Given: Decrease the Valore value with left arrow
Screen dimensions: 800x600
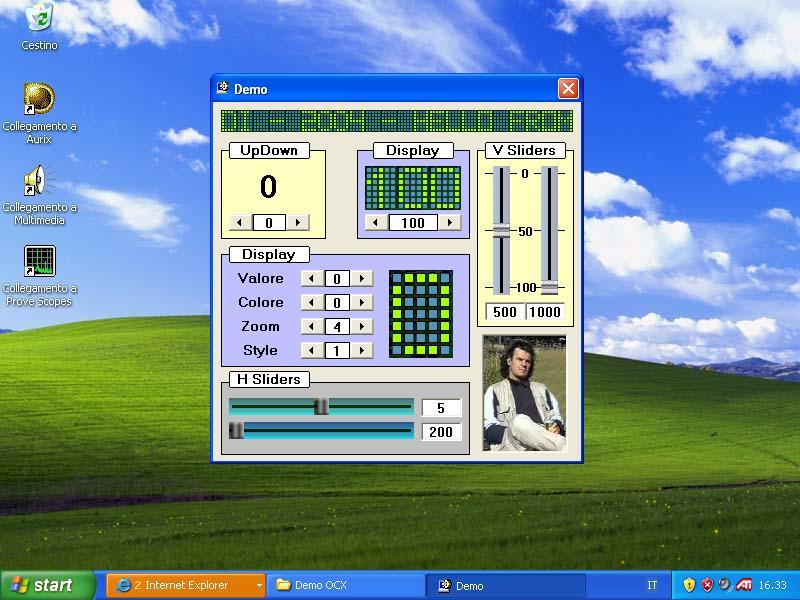Looking at the screenshot, I should click(311, 279).
